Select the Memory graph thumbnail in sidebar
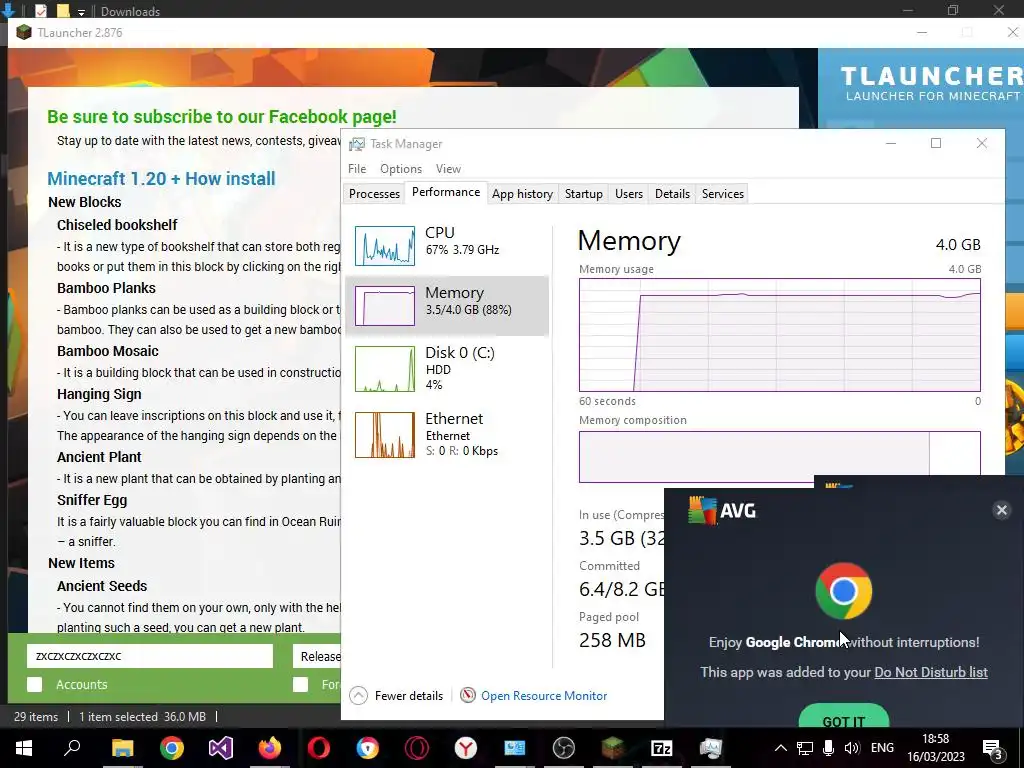The width and height of the screenshot is (1024, 768). coord(385,306)
